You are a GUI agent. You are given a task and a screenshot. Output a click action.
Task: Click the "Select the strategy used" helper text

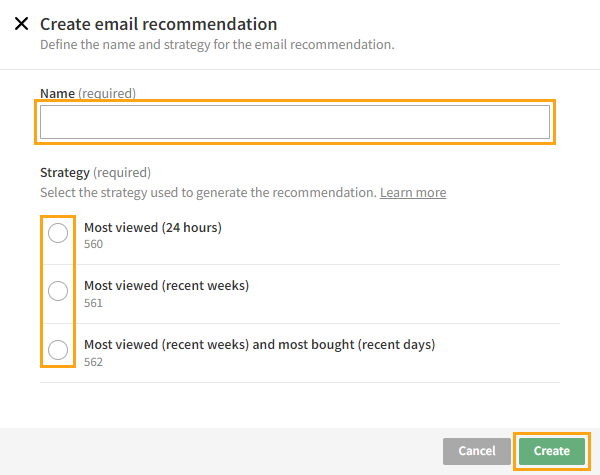(207, 192)
